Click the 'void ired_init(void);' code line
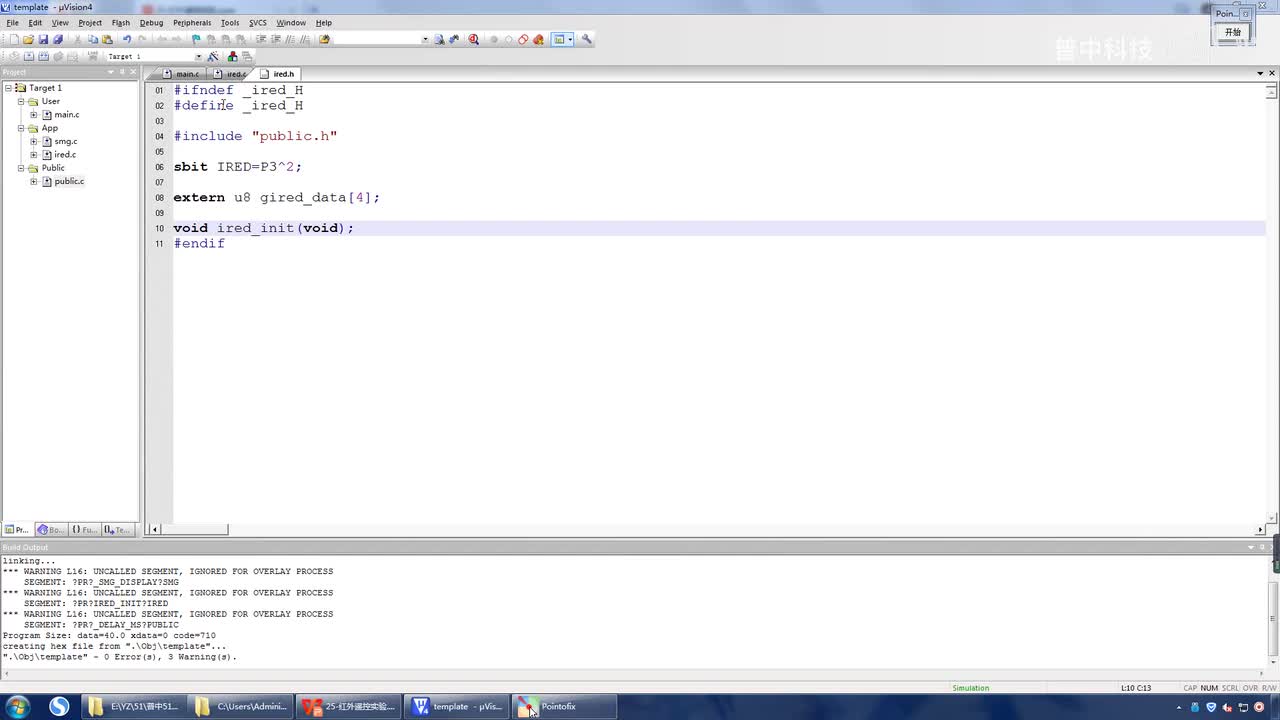This screenshot has width=1280, height=720. (264, 228)
